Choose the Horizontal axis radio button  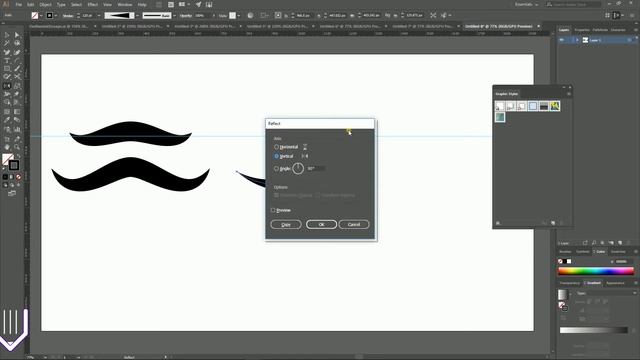click(x=276, y=147)
